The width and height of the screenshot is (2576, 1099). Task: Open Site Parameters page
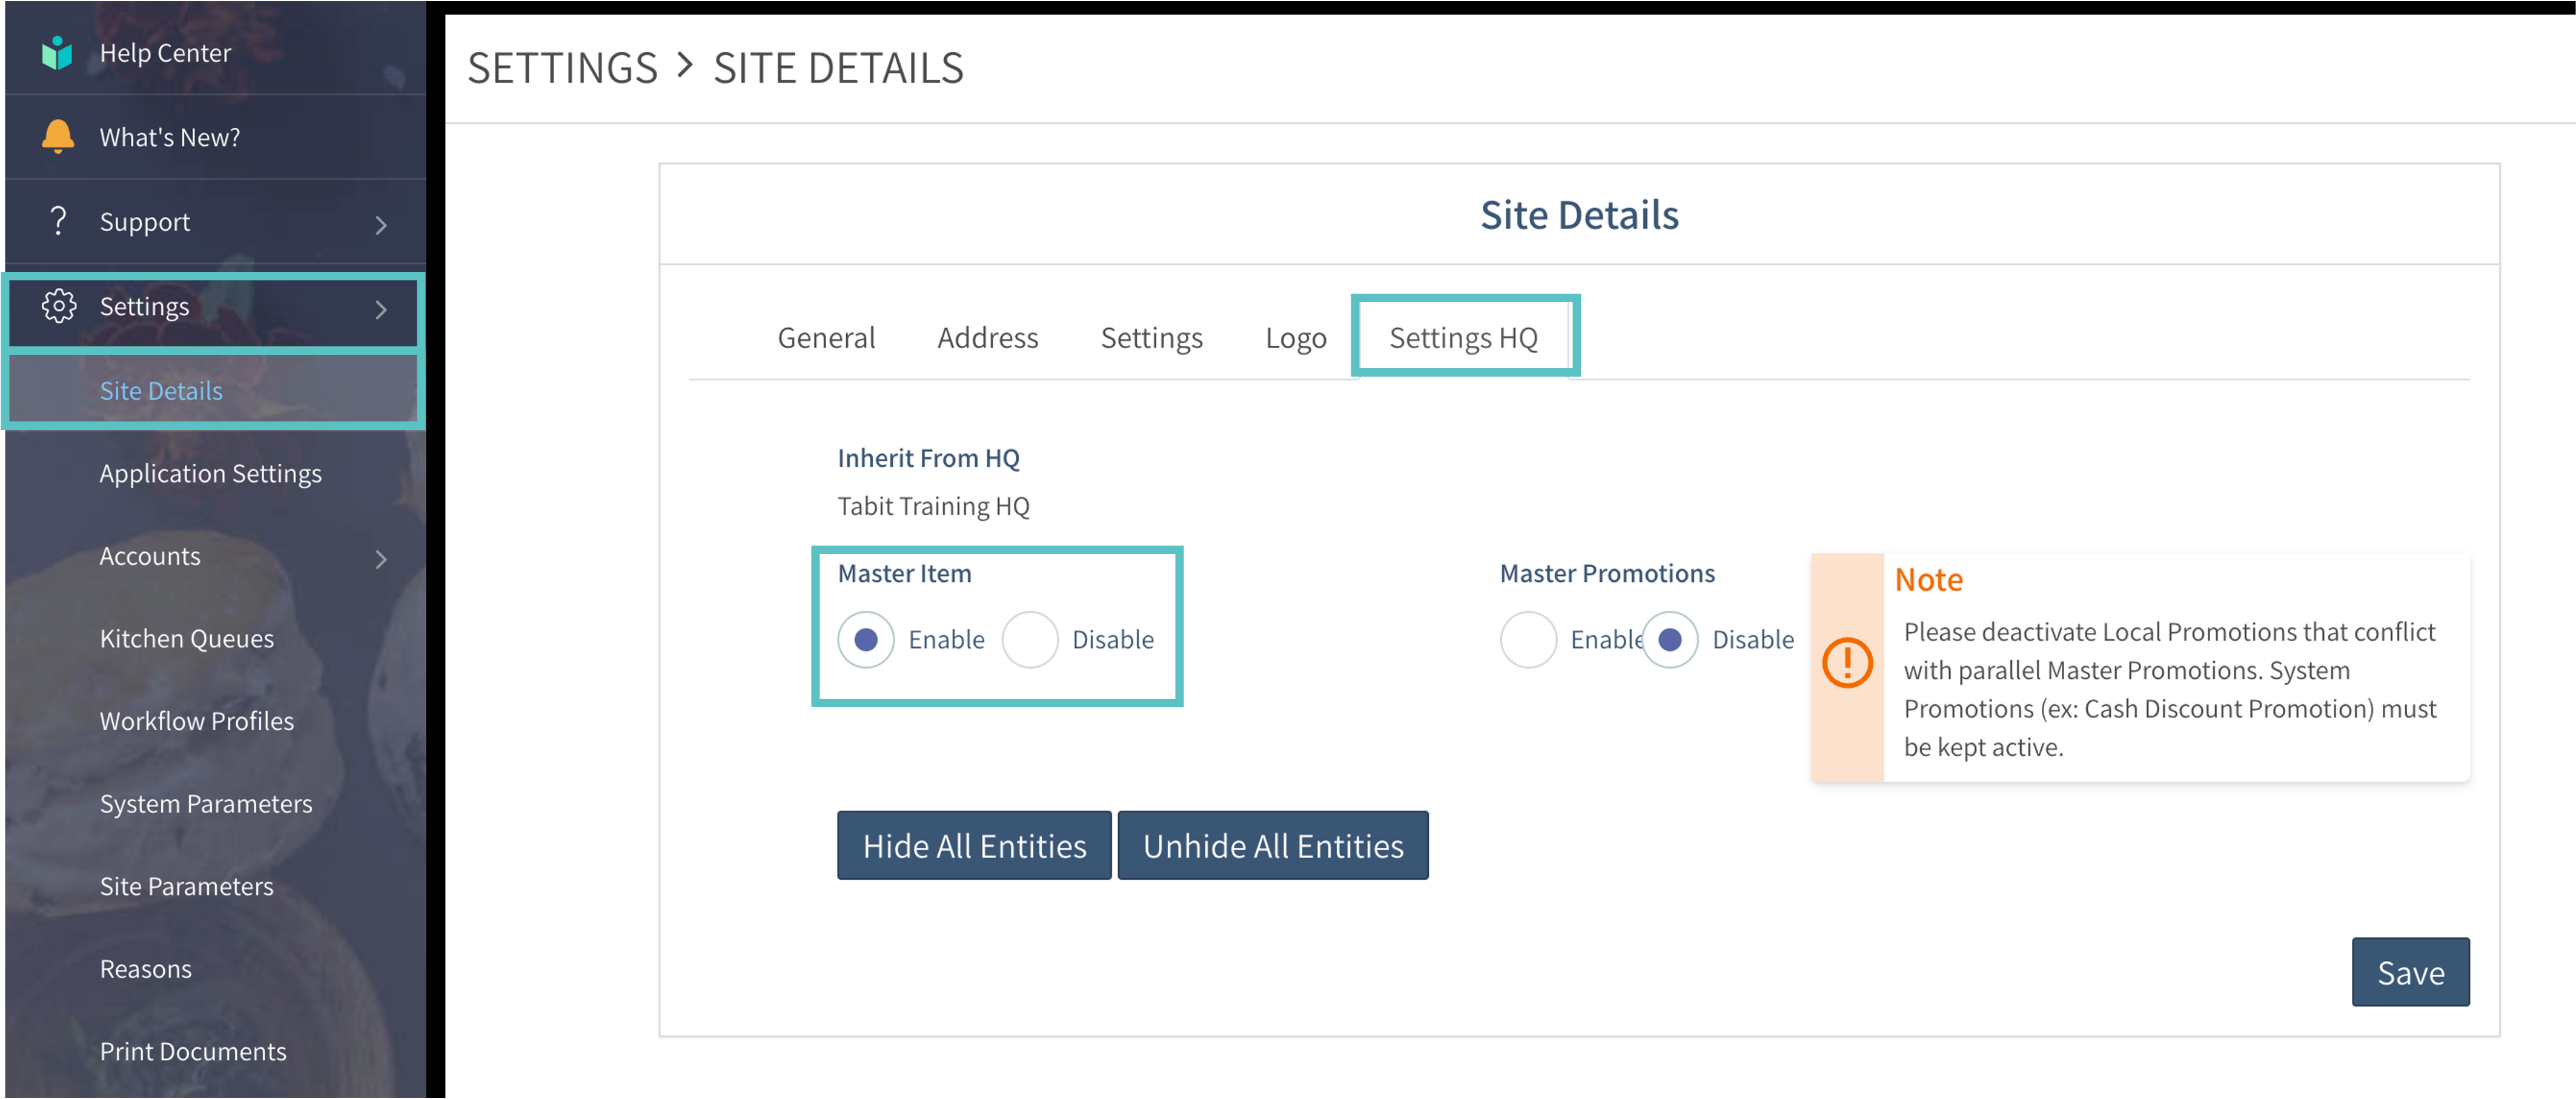pyautogui.click(x=186, y=887)
